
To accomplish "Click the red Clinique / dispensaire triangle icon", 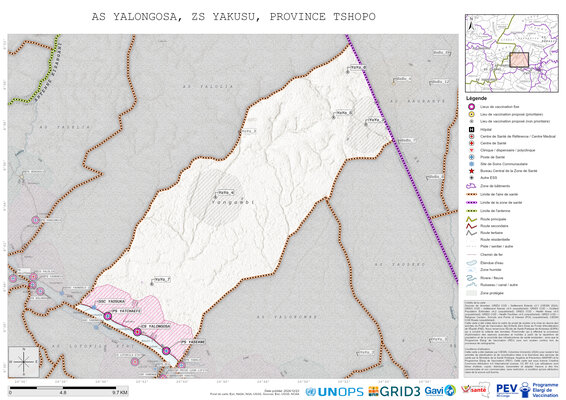I will (x=471, y=150).
